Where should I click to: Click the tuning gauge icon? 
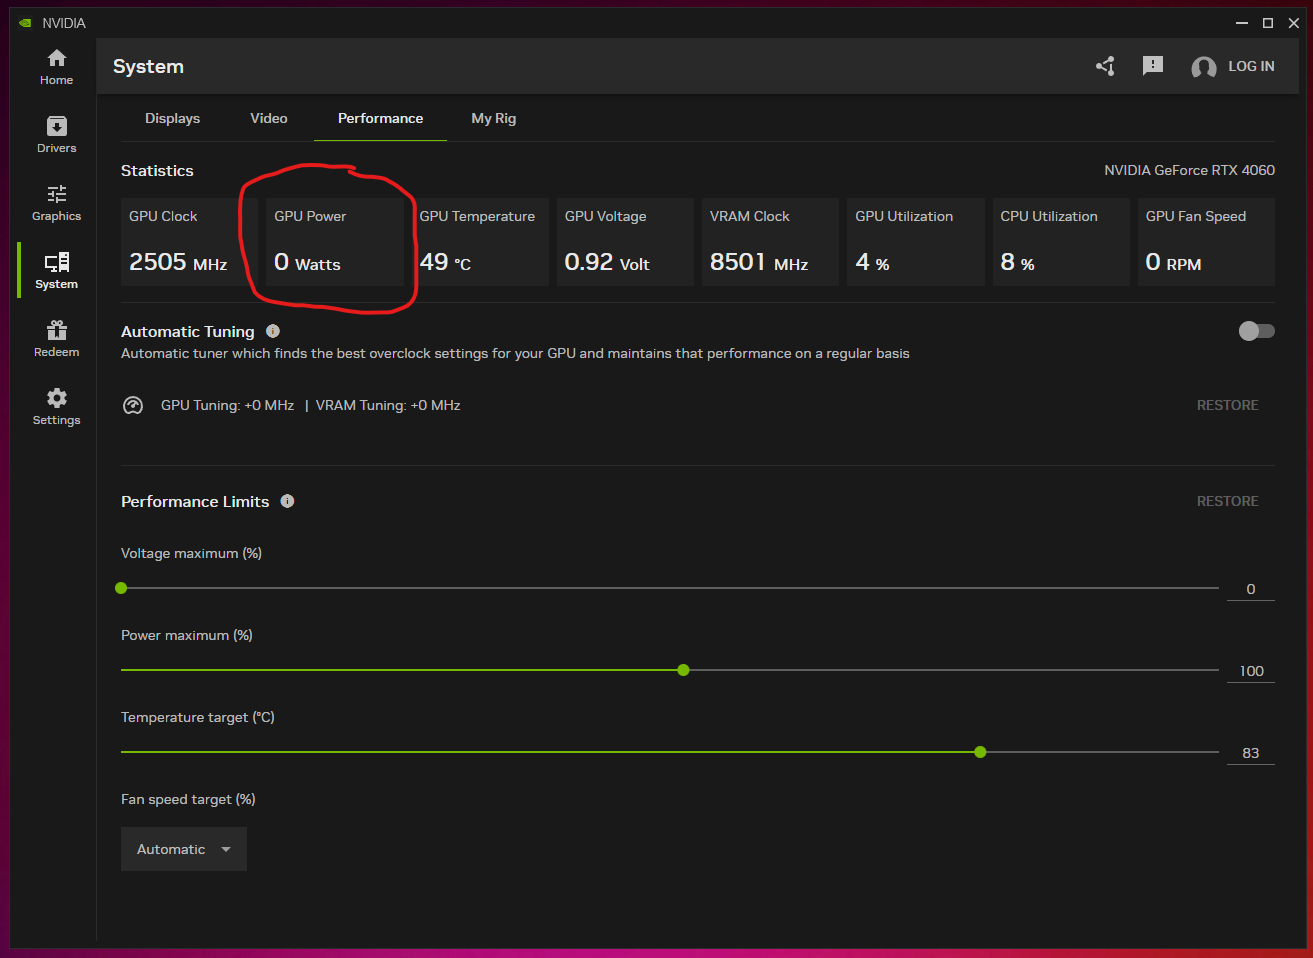point(133,405)
